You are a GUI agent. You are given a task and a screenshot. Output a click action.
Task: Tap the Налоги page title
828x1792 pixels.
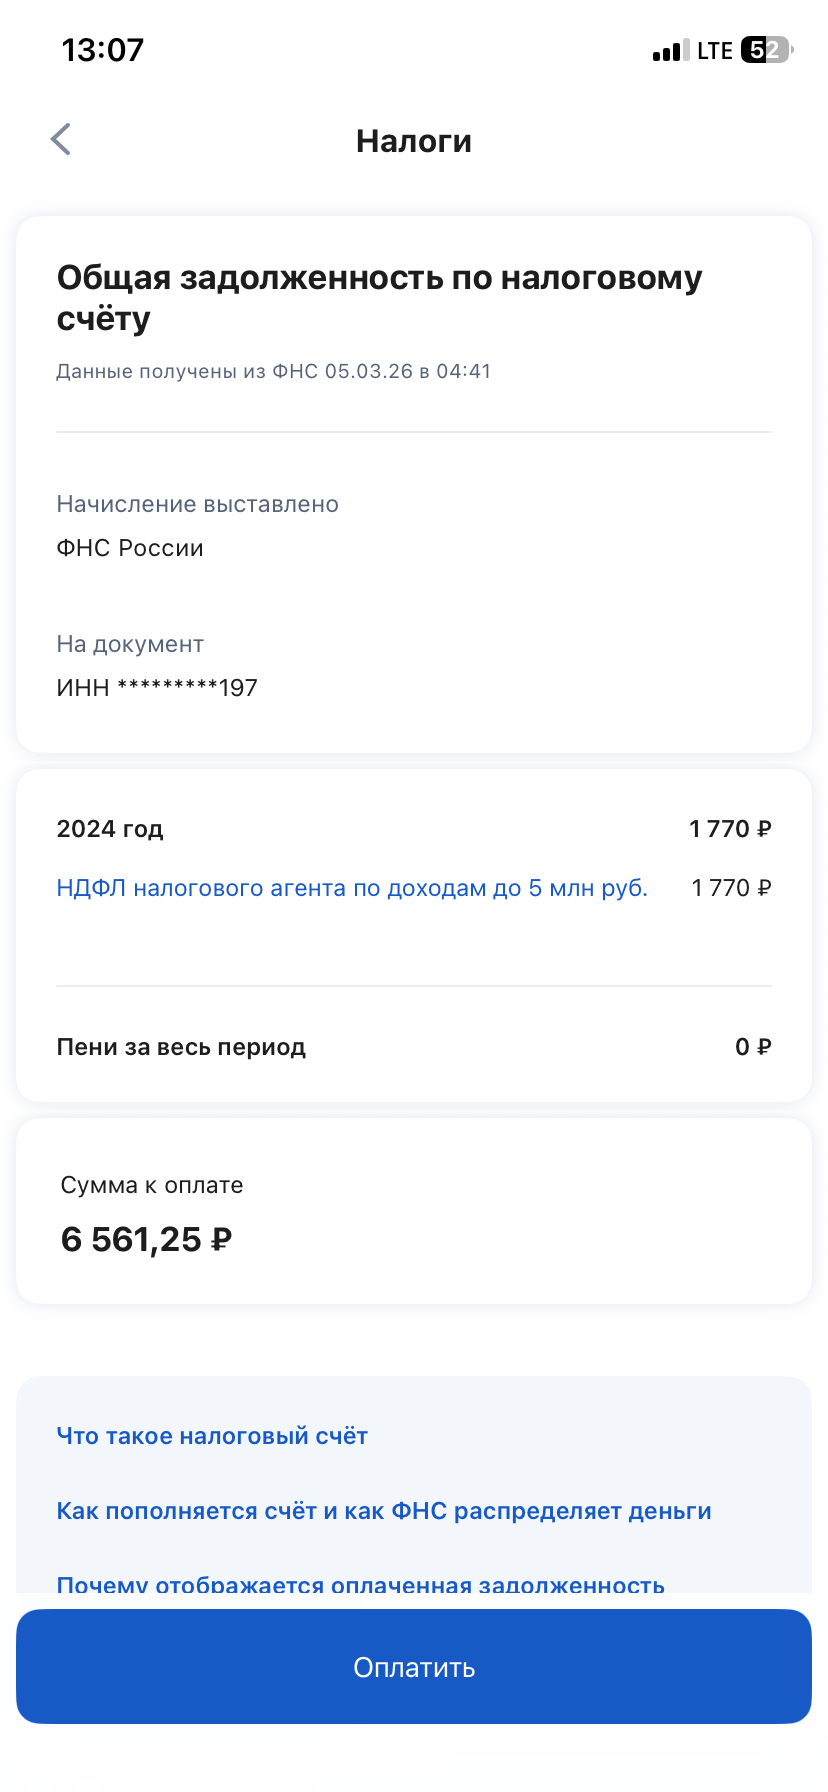[x=414, y=141]
